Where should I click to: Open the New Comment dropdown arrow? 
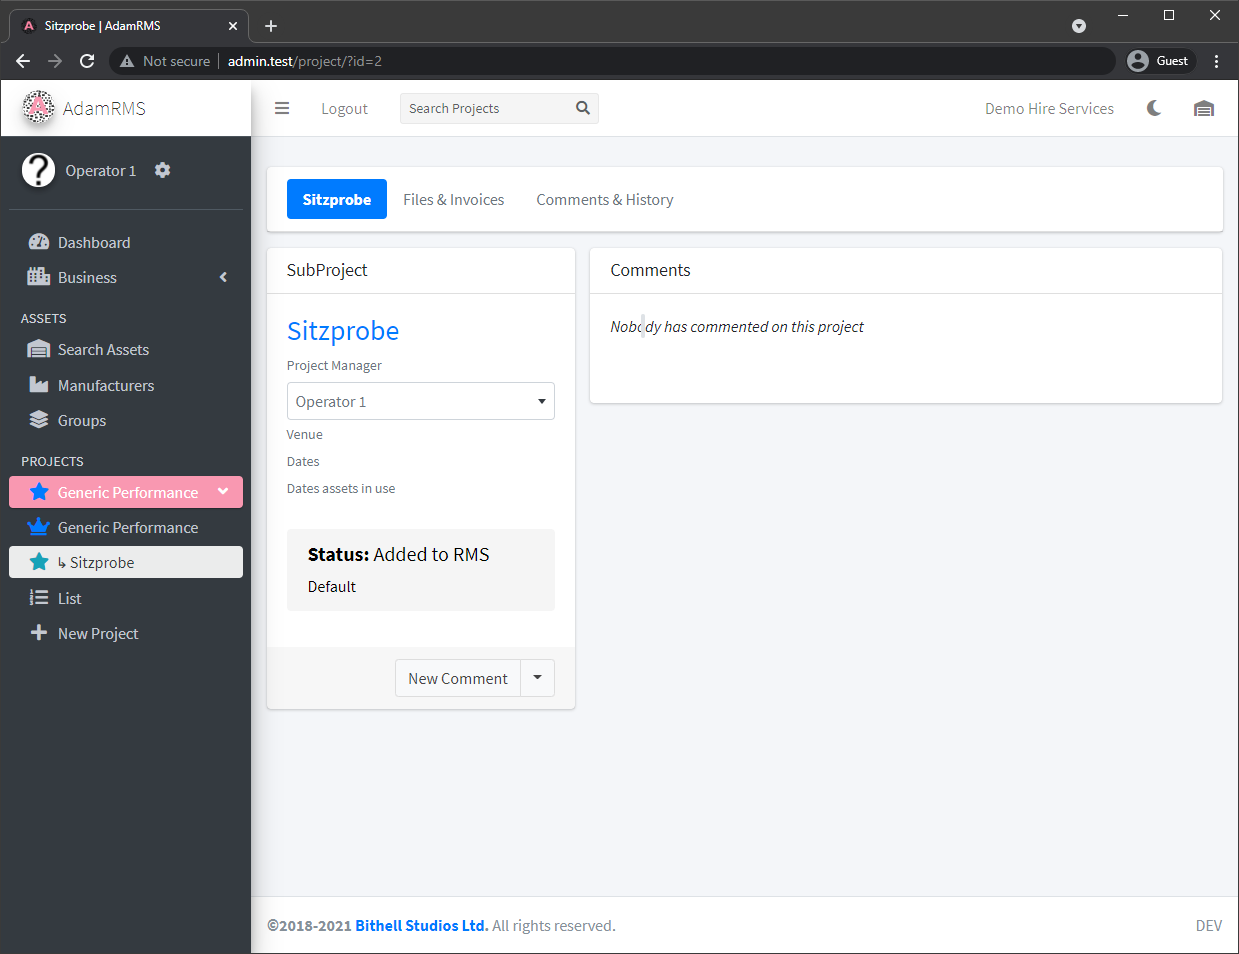[x=537, y=678]
